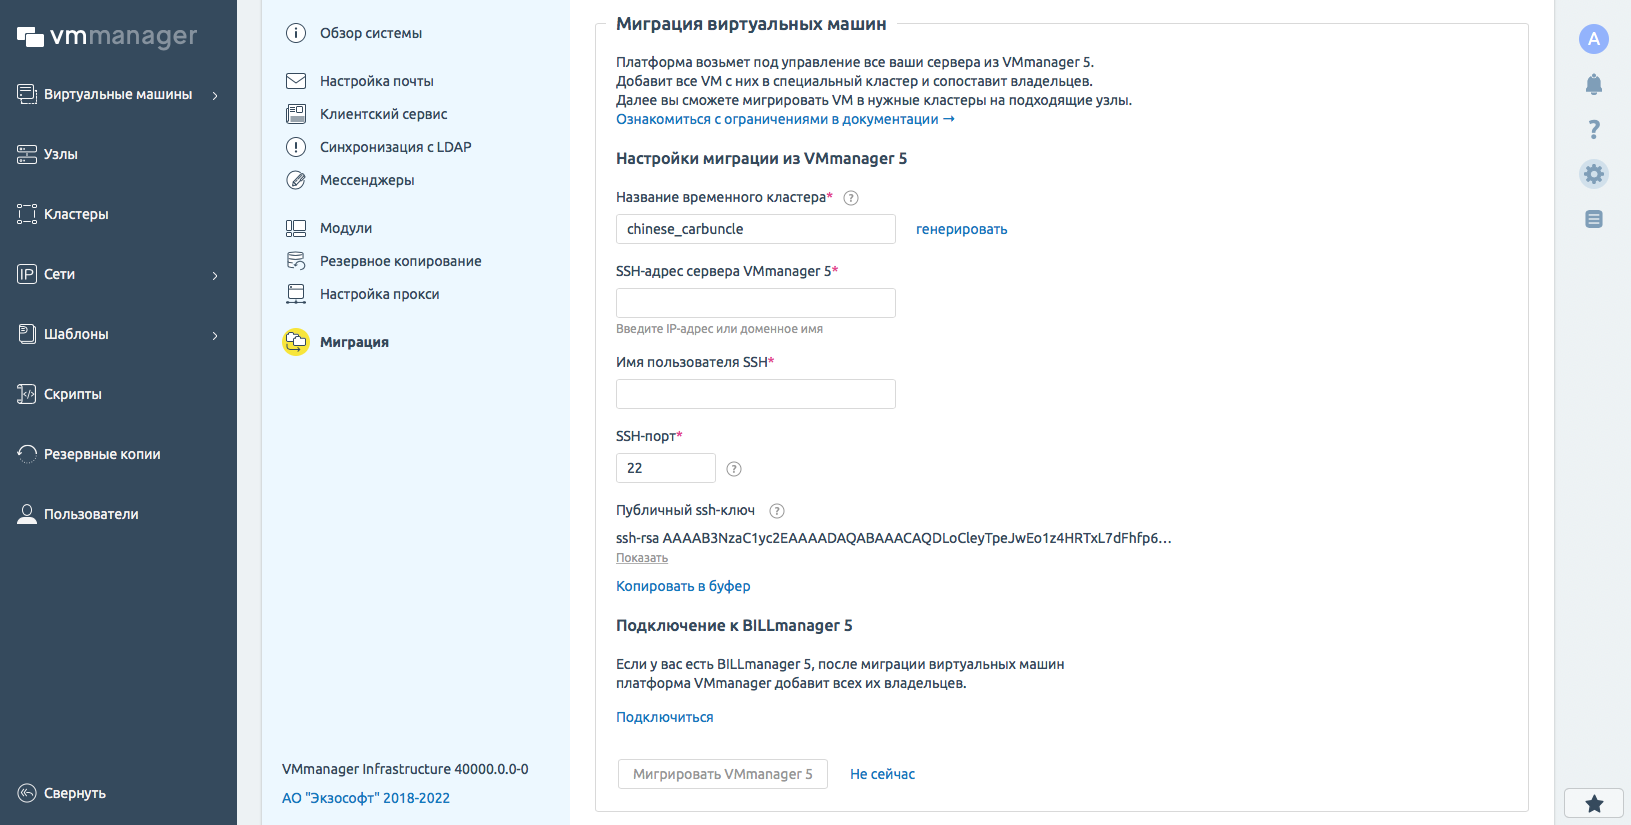Open documentation limitations link
Viewport: 1631px width, 825px height.
(x=785, y=119)
